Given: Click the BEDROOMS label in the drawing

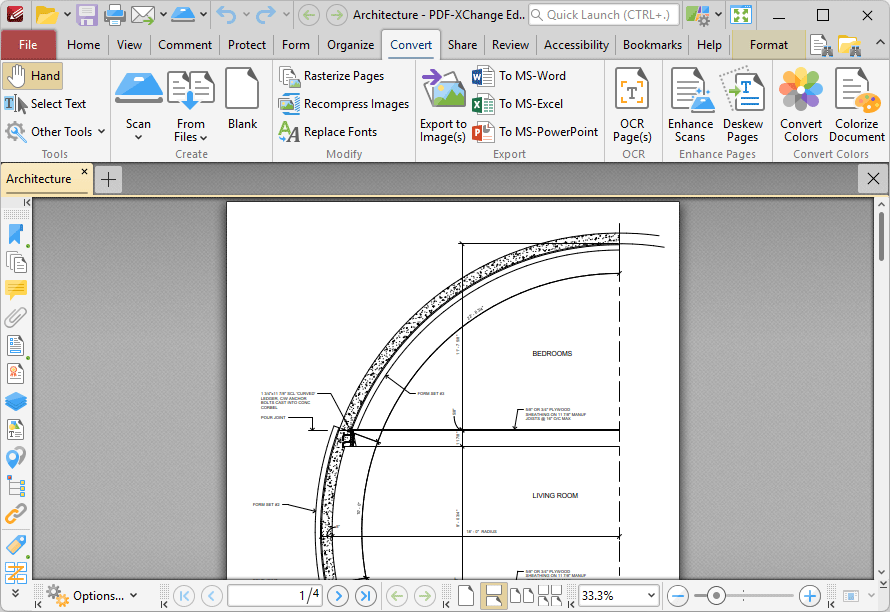Looking at the screenshot, I should (552, 354).
